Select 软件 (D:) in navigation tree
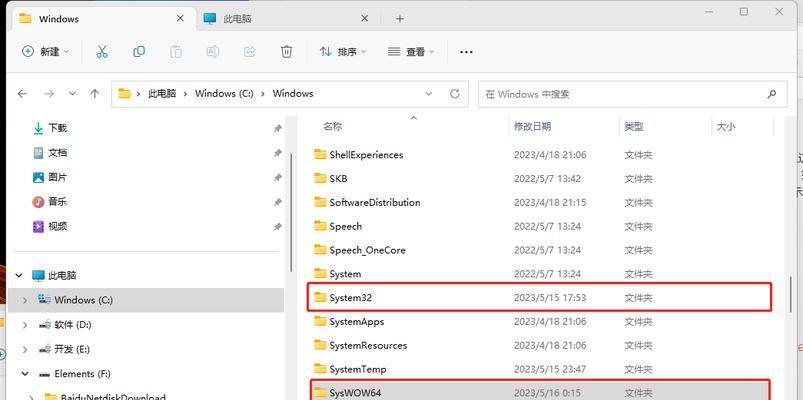Image resolution: width=803 pixels, height=400 pixels. 73,325
